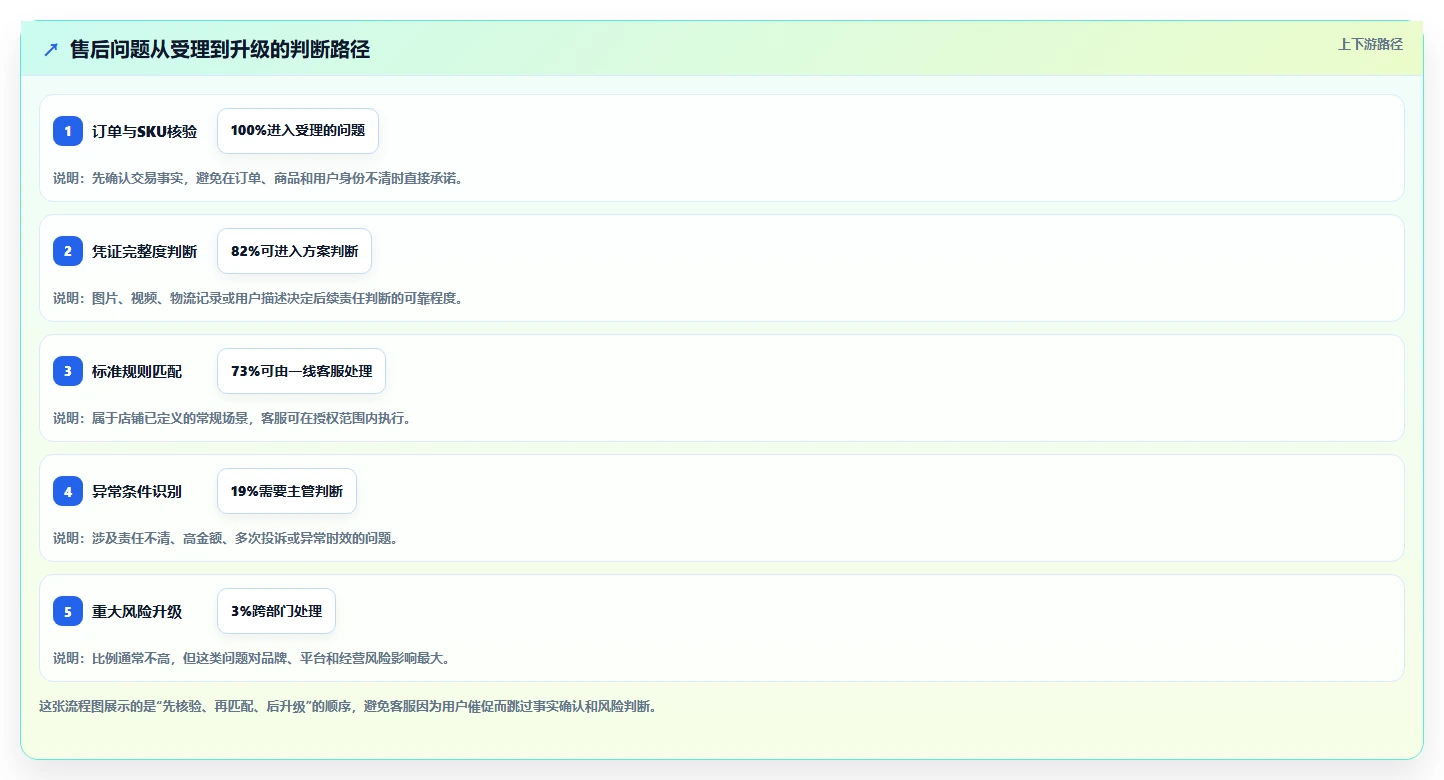Click the 82%可进入方案判断 pill

pos(294,251)
